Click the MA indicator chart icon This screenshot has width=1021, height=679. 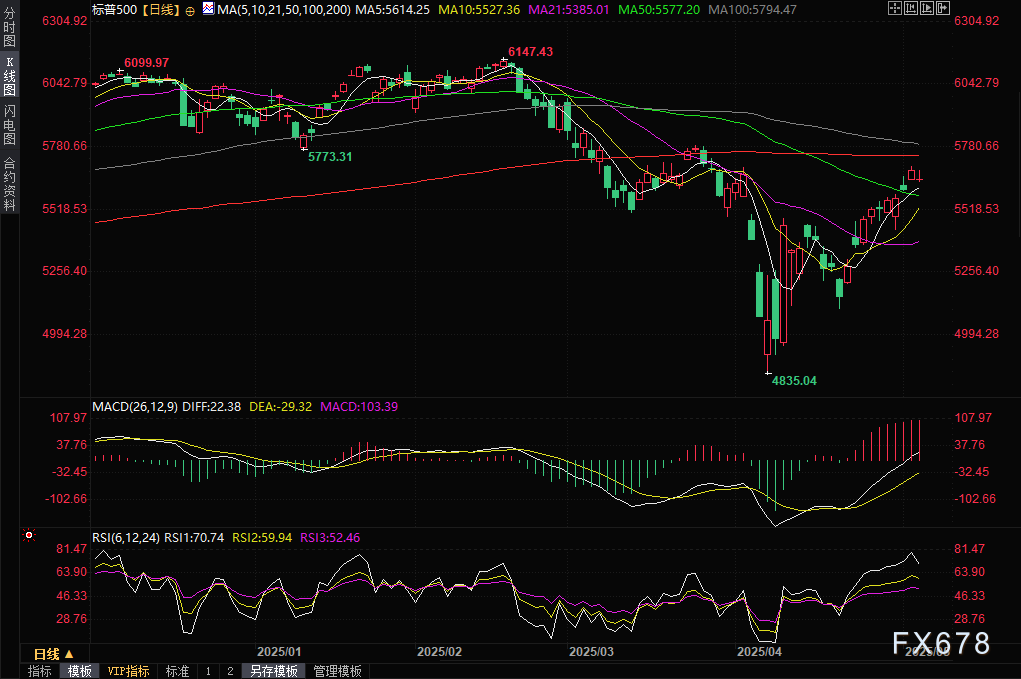(x=208, y=8)
